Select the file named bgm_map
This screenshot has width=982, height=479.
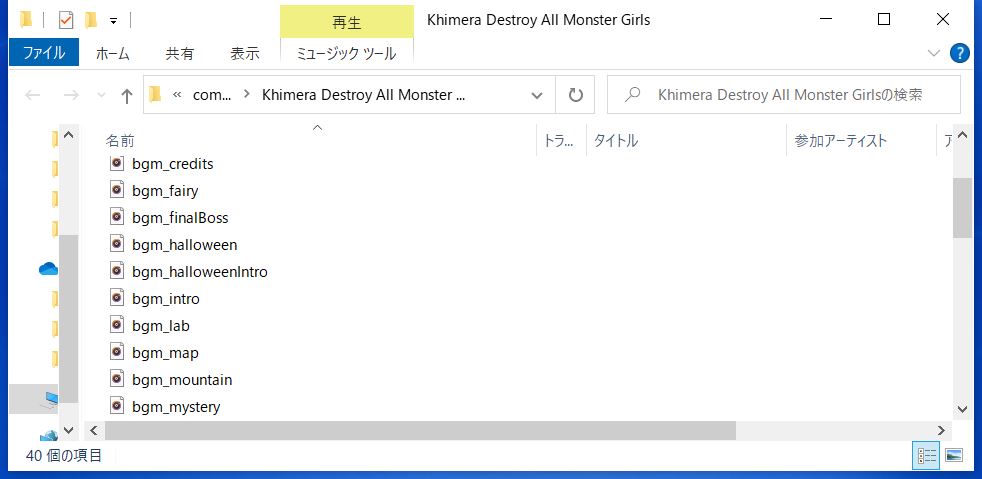coord(165,353)
